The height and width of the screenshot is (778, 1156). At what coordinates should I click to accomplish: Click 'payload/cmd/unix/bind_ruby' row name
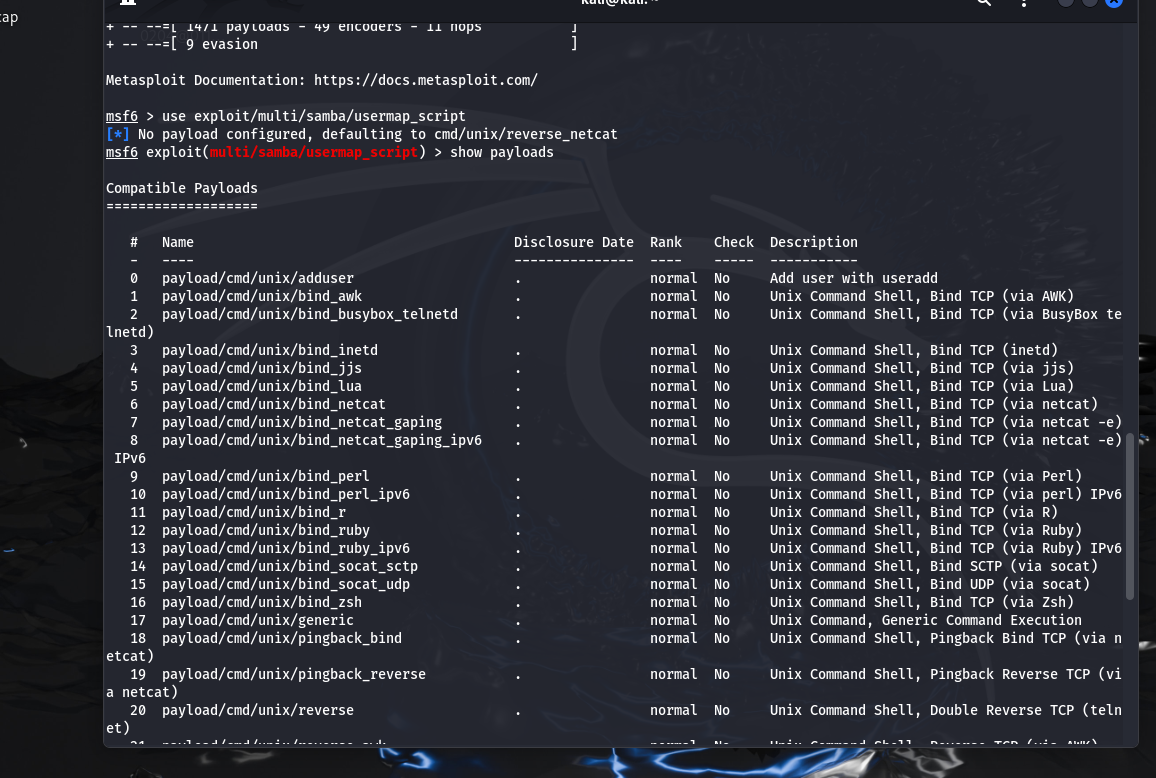[x=265, y=530]
